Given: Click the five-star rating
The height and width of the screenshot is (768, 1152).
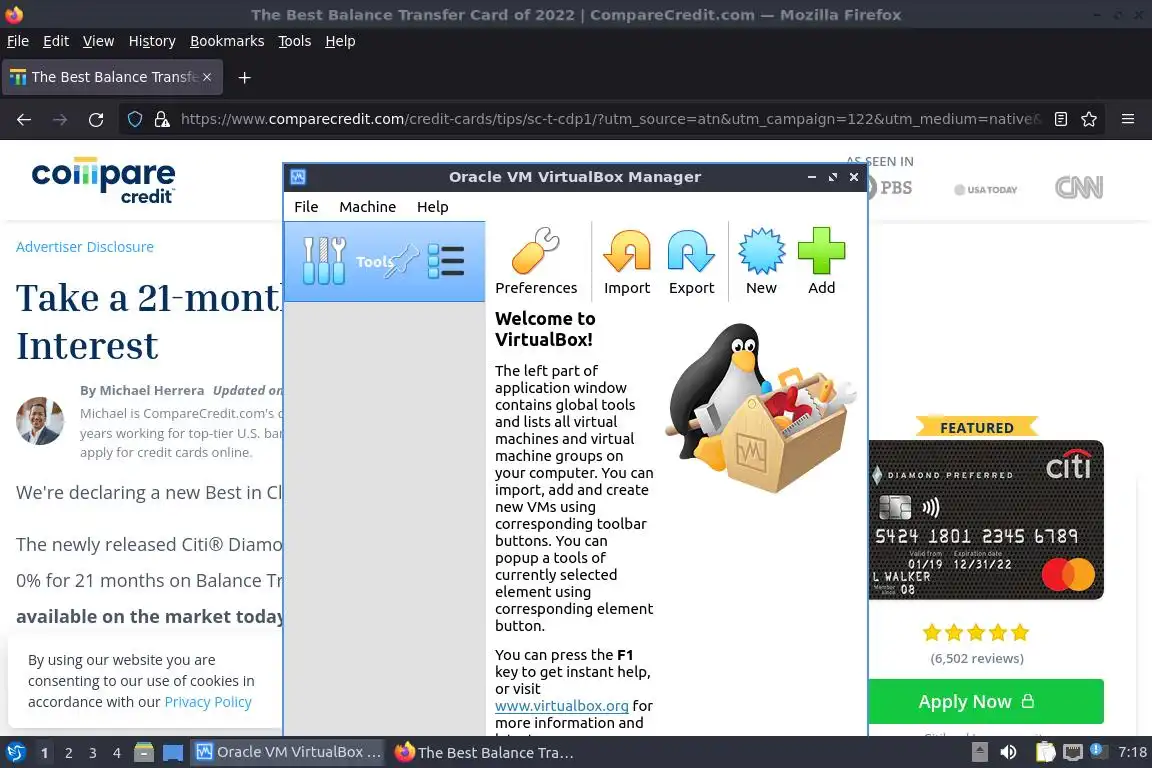Looking at the screenshot, I should coord(976,632).
